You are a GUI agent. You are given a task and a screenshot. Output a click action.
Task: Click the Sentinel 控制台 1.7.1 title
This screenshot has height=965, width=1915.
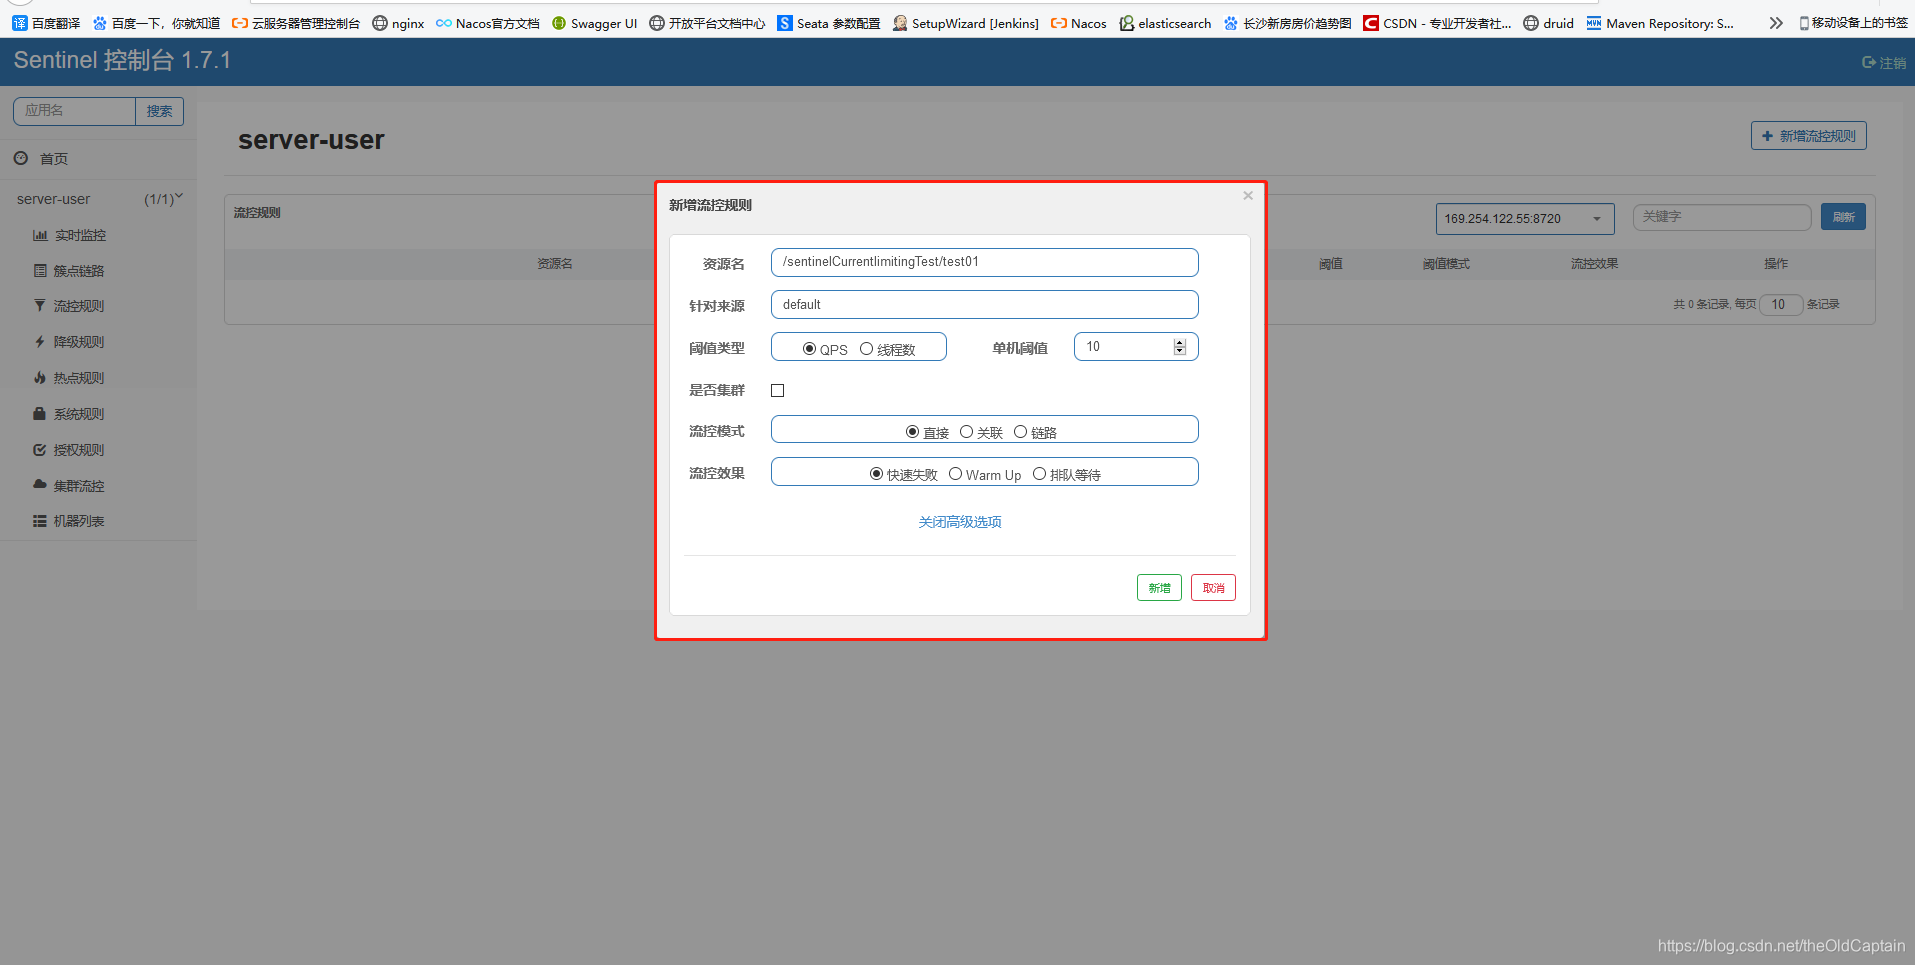pos(122,61)
